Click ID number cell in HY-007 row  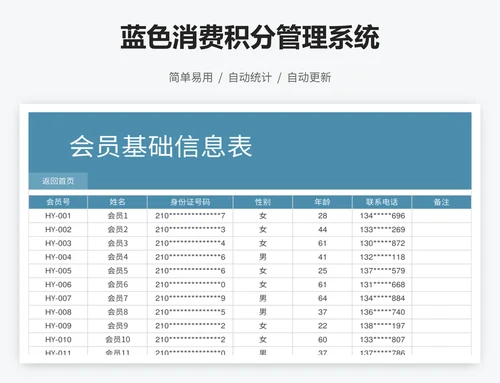click(x=190, y=298)
